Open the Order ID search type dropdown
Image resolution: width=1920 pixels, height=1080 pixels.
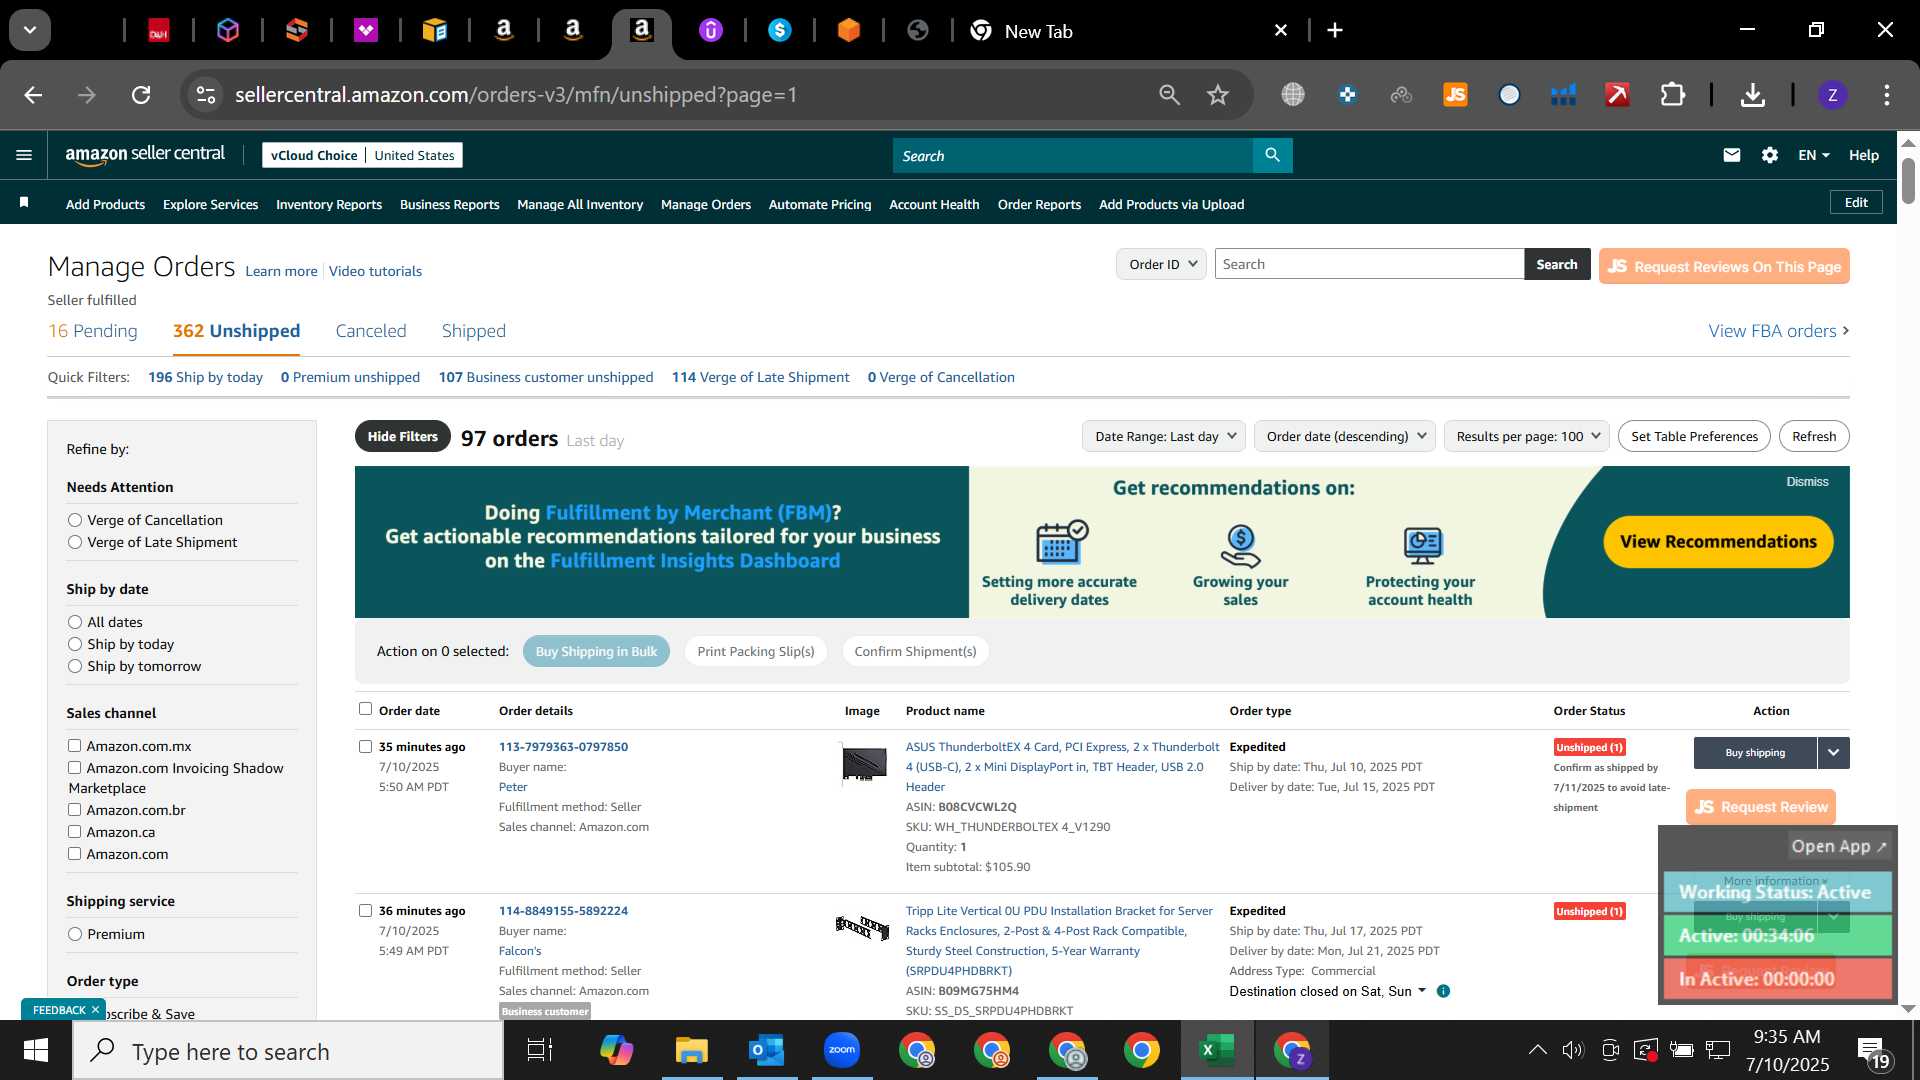[x=1161, y=264]
